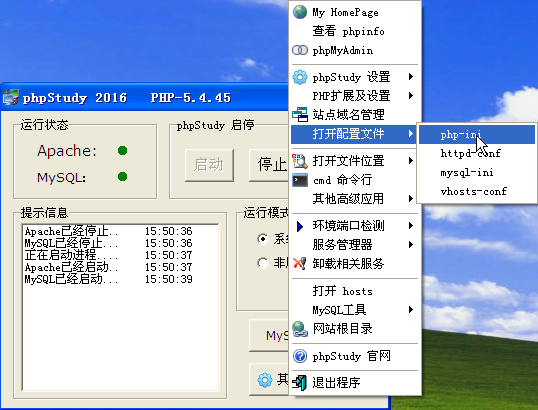This screenshot has height=410, width=538.
Task: Expand the phpStudy 设置 submenu arrow
Action: (411, 77)
